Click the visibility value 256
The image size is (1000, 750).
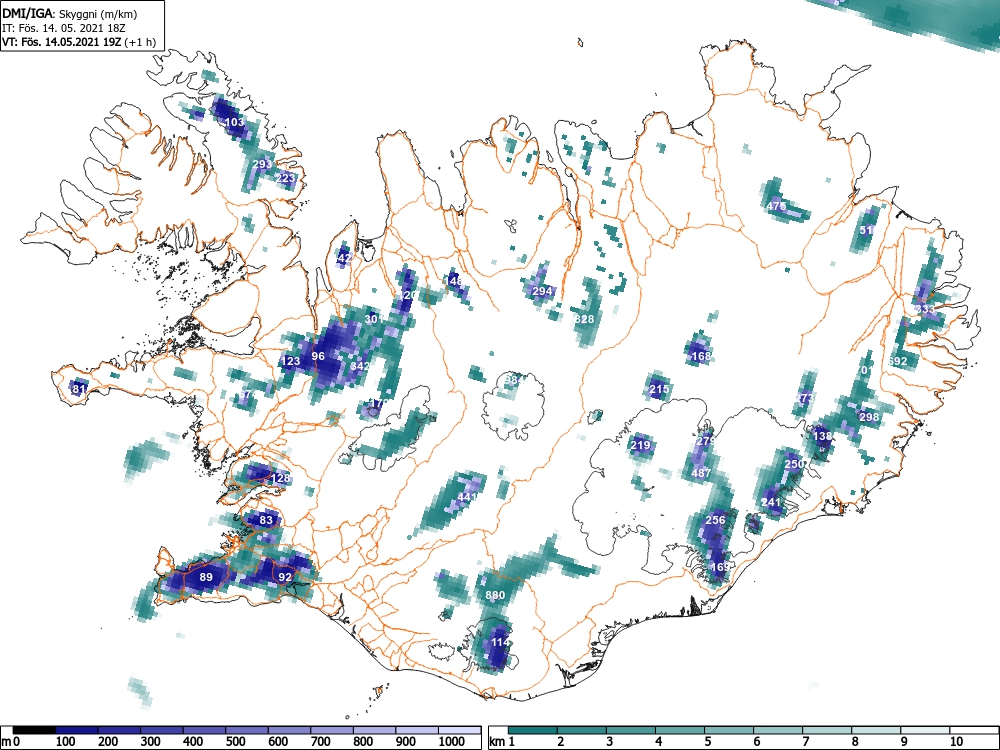[715, 520]
